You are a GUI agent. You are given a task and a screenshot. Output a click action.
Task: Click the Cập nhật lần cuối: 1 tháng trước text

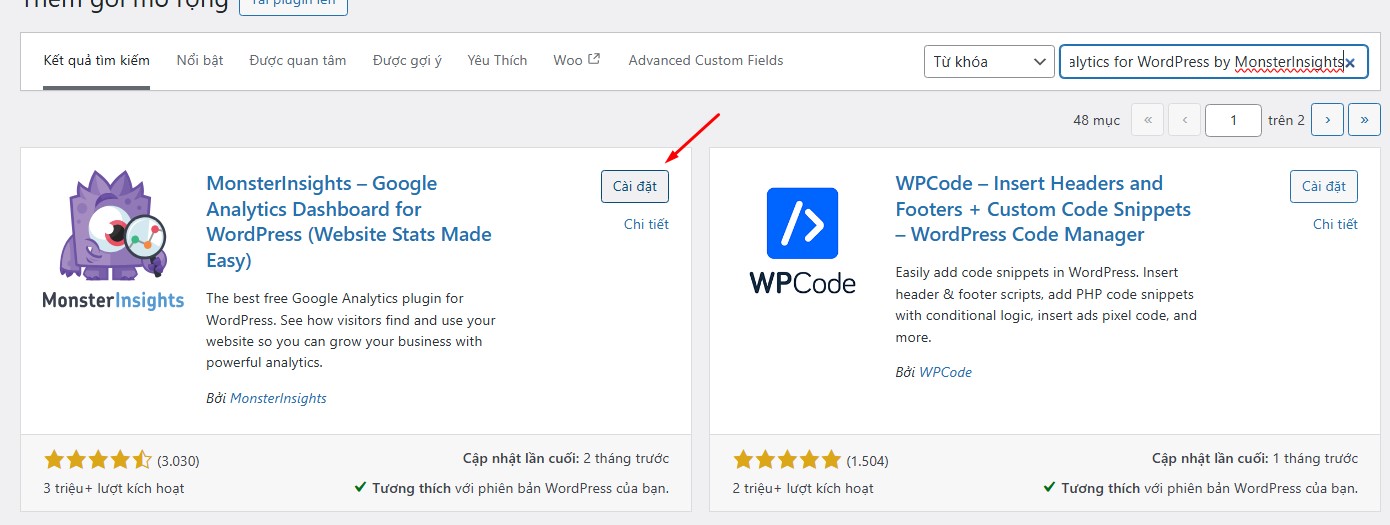click(x=1255, y=458)
